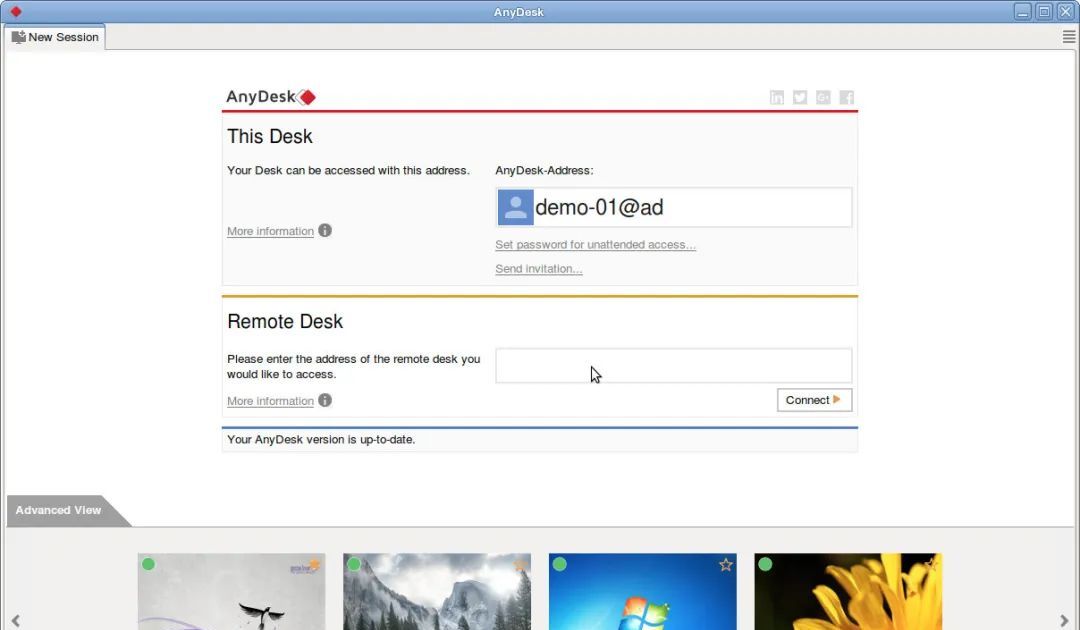Toggle favorite star on yellow flower thumbnail

click(931, 565)
